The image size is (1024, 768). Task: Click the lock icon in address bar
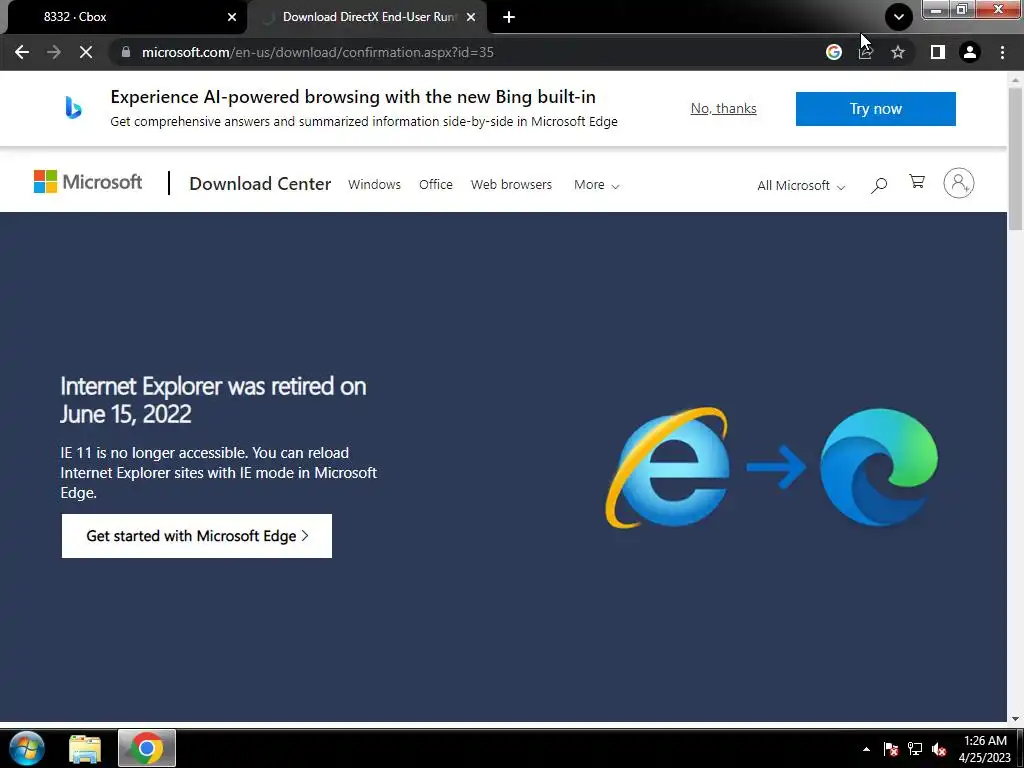tap(126, 52)
